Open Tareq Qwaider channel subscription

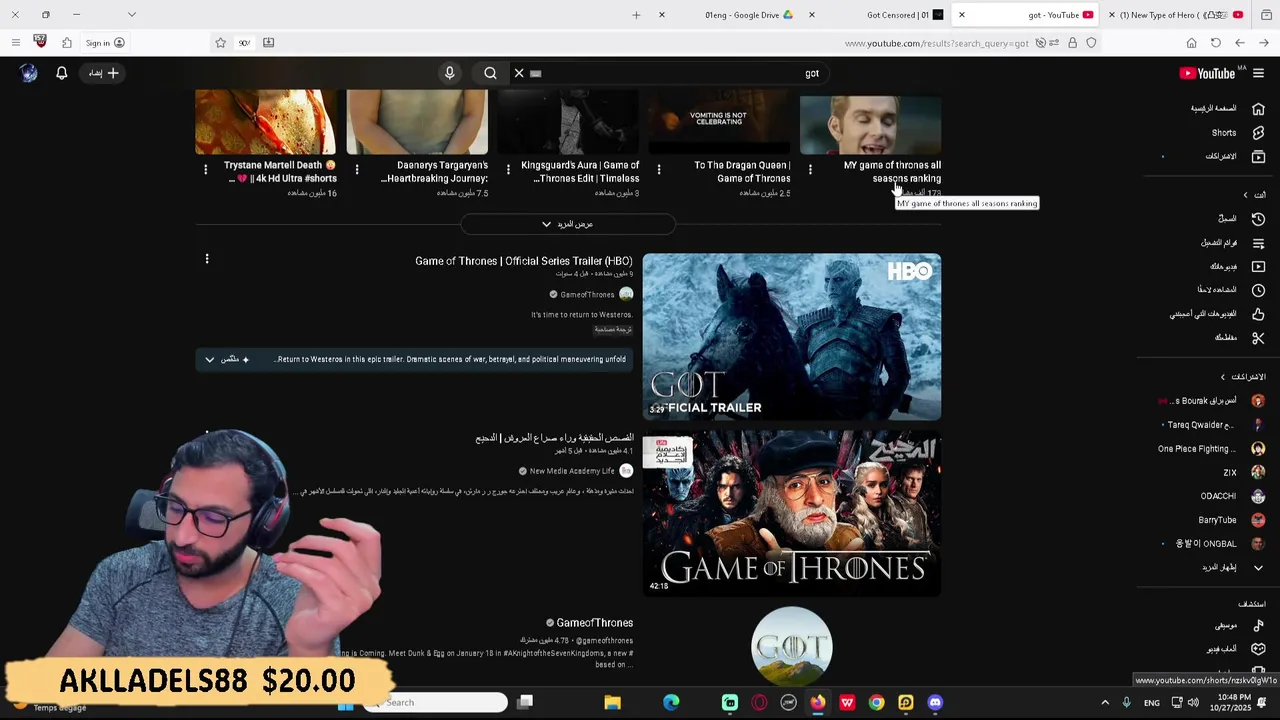pos(1215,425)
